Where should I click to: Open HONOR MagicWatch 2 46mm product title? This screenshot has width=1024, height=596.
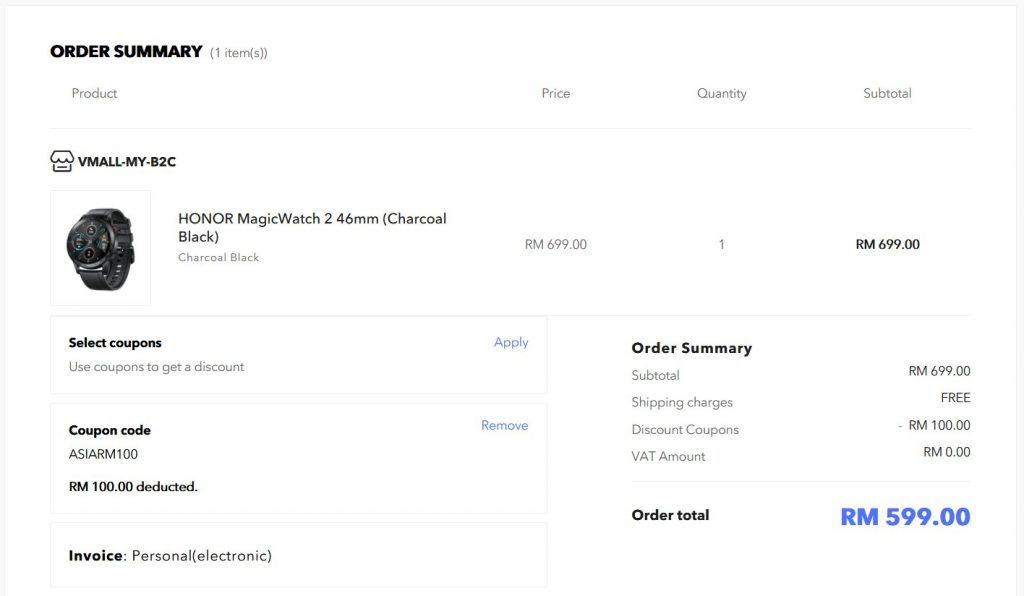312,227
